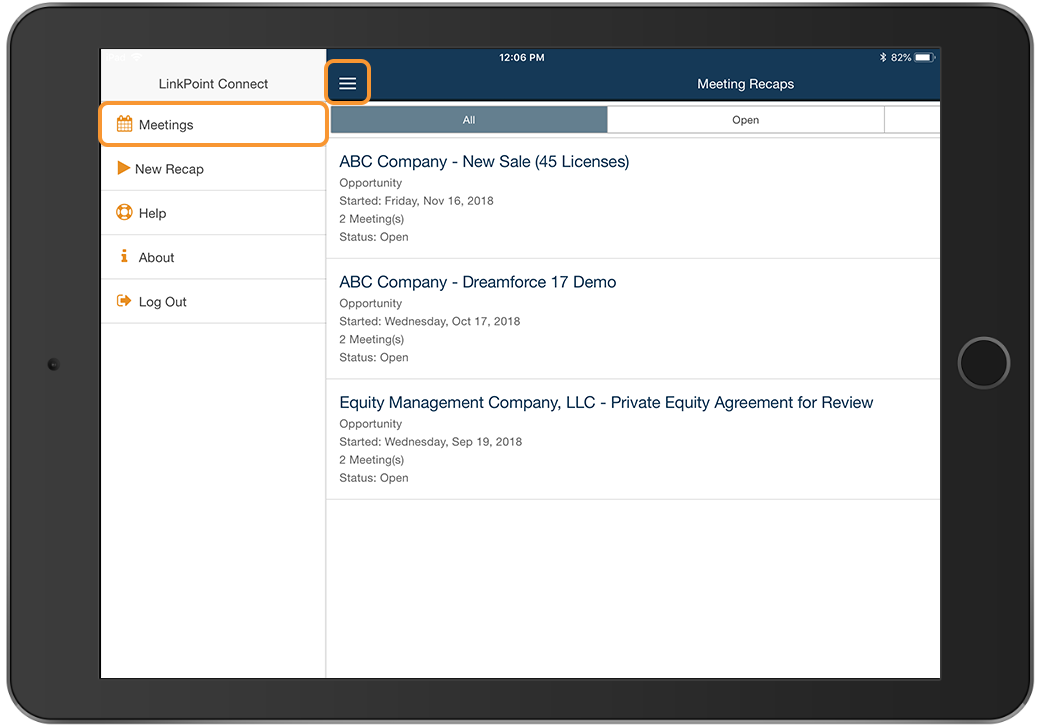This screenshot has width=1038, height=726.
Task: Click 2 Meeting(s) under New Sale recap
Action: point(371,219)
